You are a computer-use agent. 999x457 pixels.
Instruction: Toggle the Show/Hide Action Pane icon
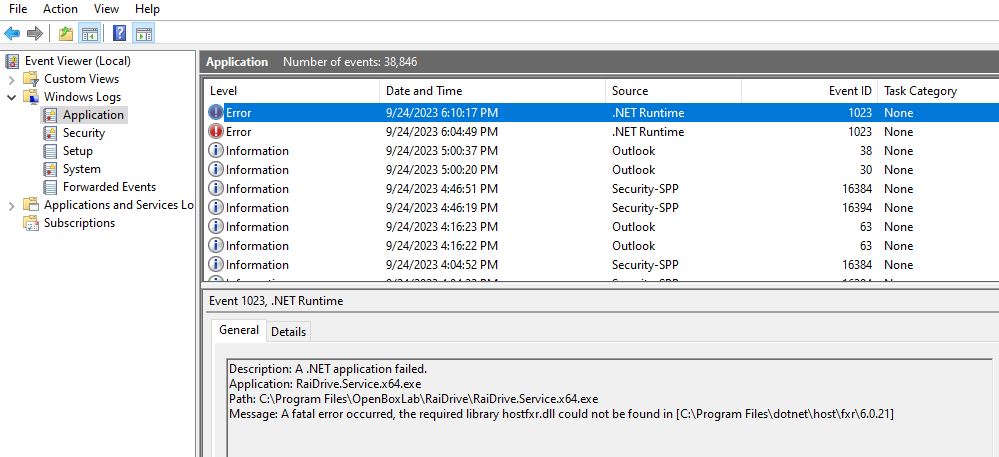click(x=143, y=34)
